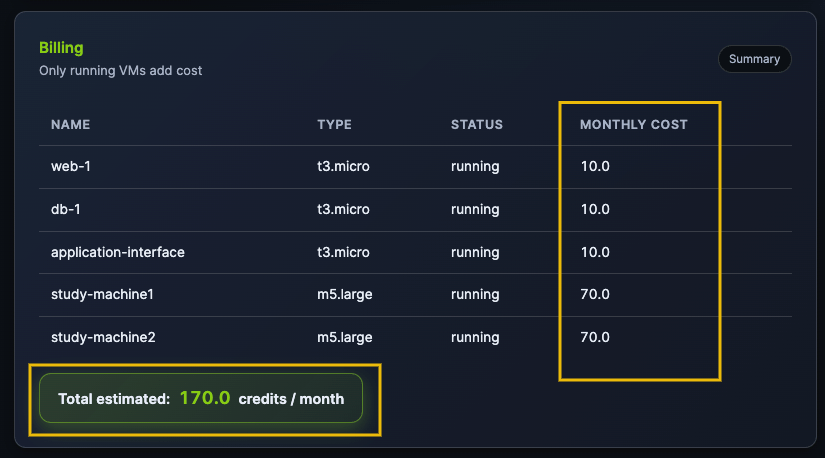Click the Summary button

click(x=754, y=59)
